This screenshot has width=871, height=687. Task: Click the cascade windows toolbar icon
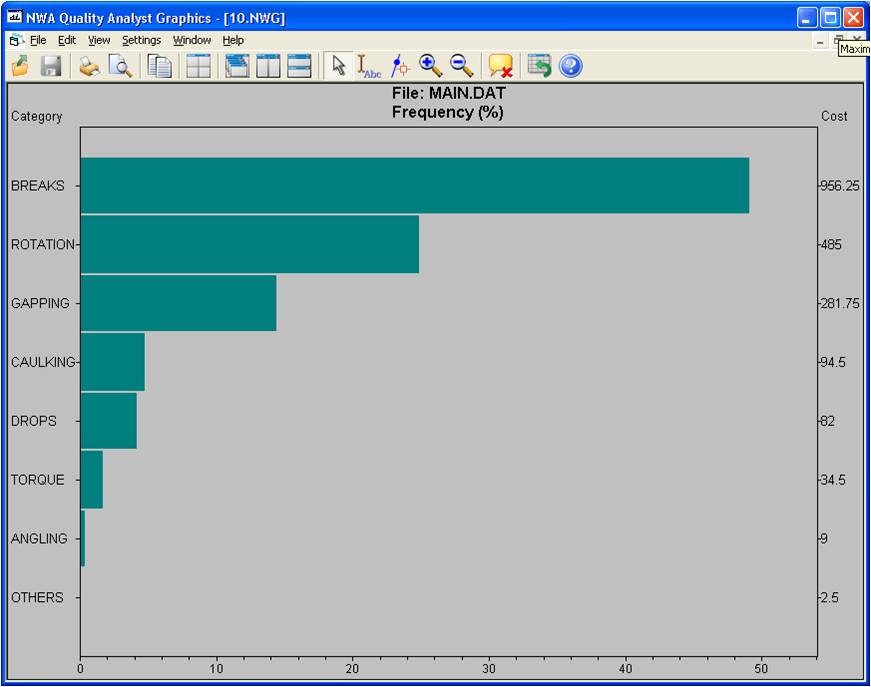click(x=237, y=66)
